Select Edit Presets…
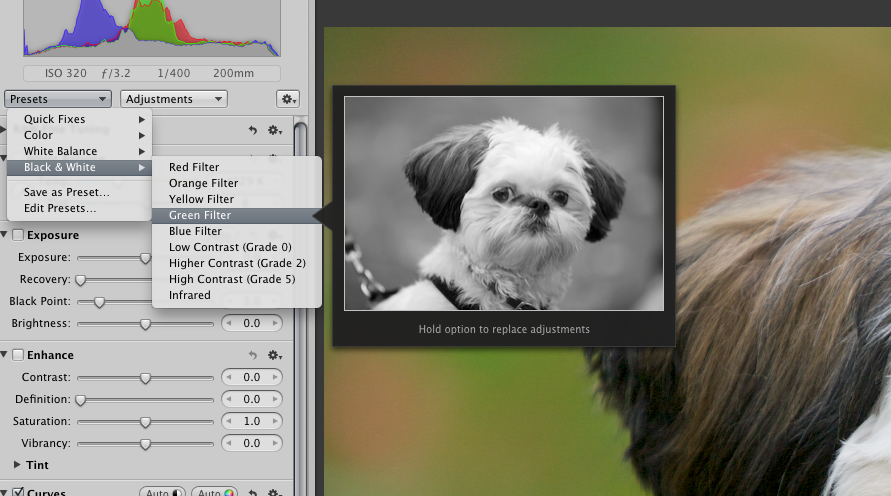This screenshot has height=496, width=891. tap(79, 208)
